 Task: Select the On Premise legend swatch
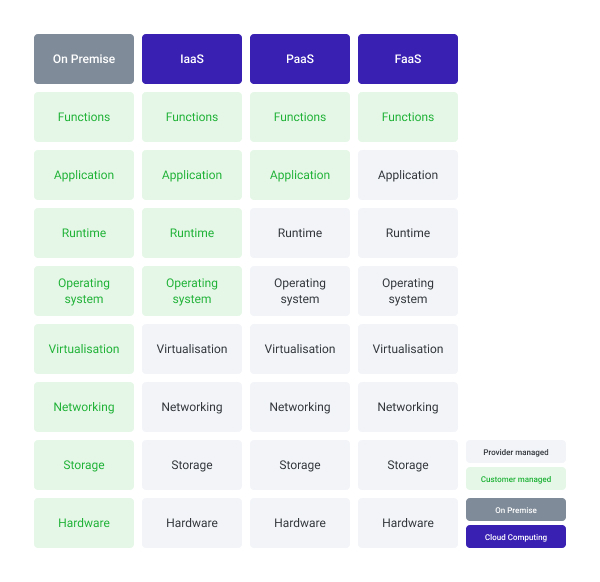(515, 510)
